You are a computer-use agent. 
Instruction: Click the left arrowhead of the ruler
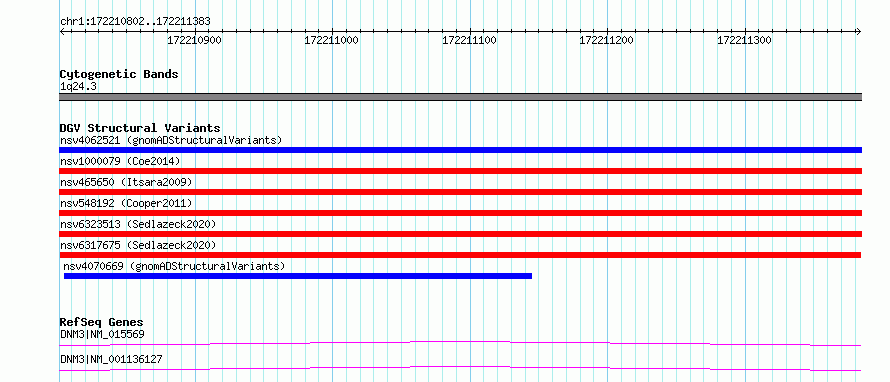(x=62, y=31)
